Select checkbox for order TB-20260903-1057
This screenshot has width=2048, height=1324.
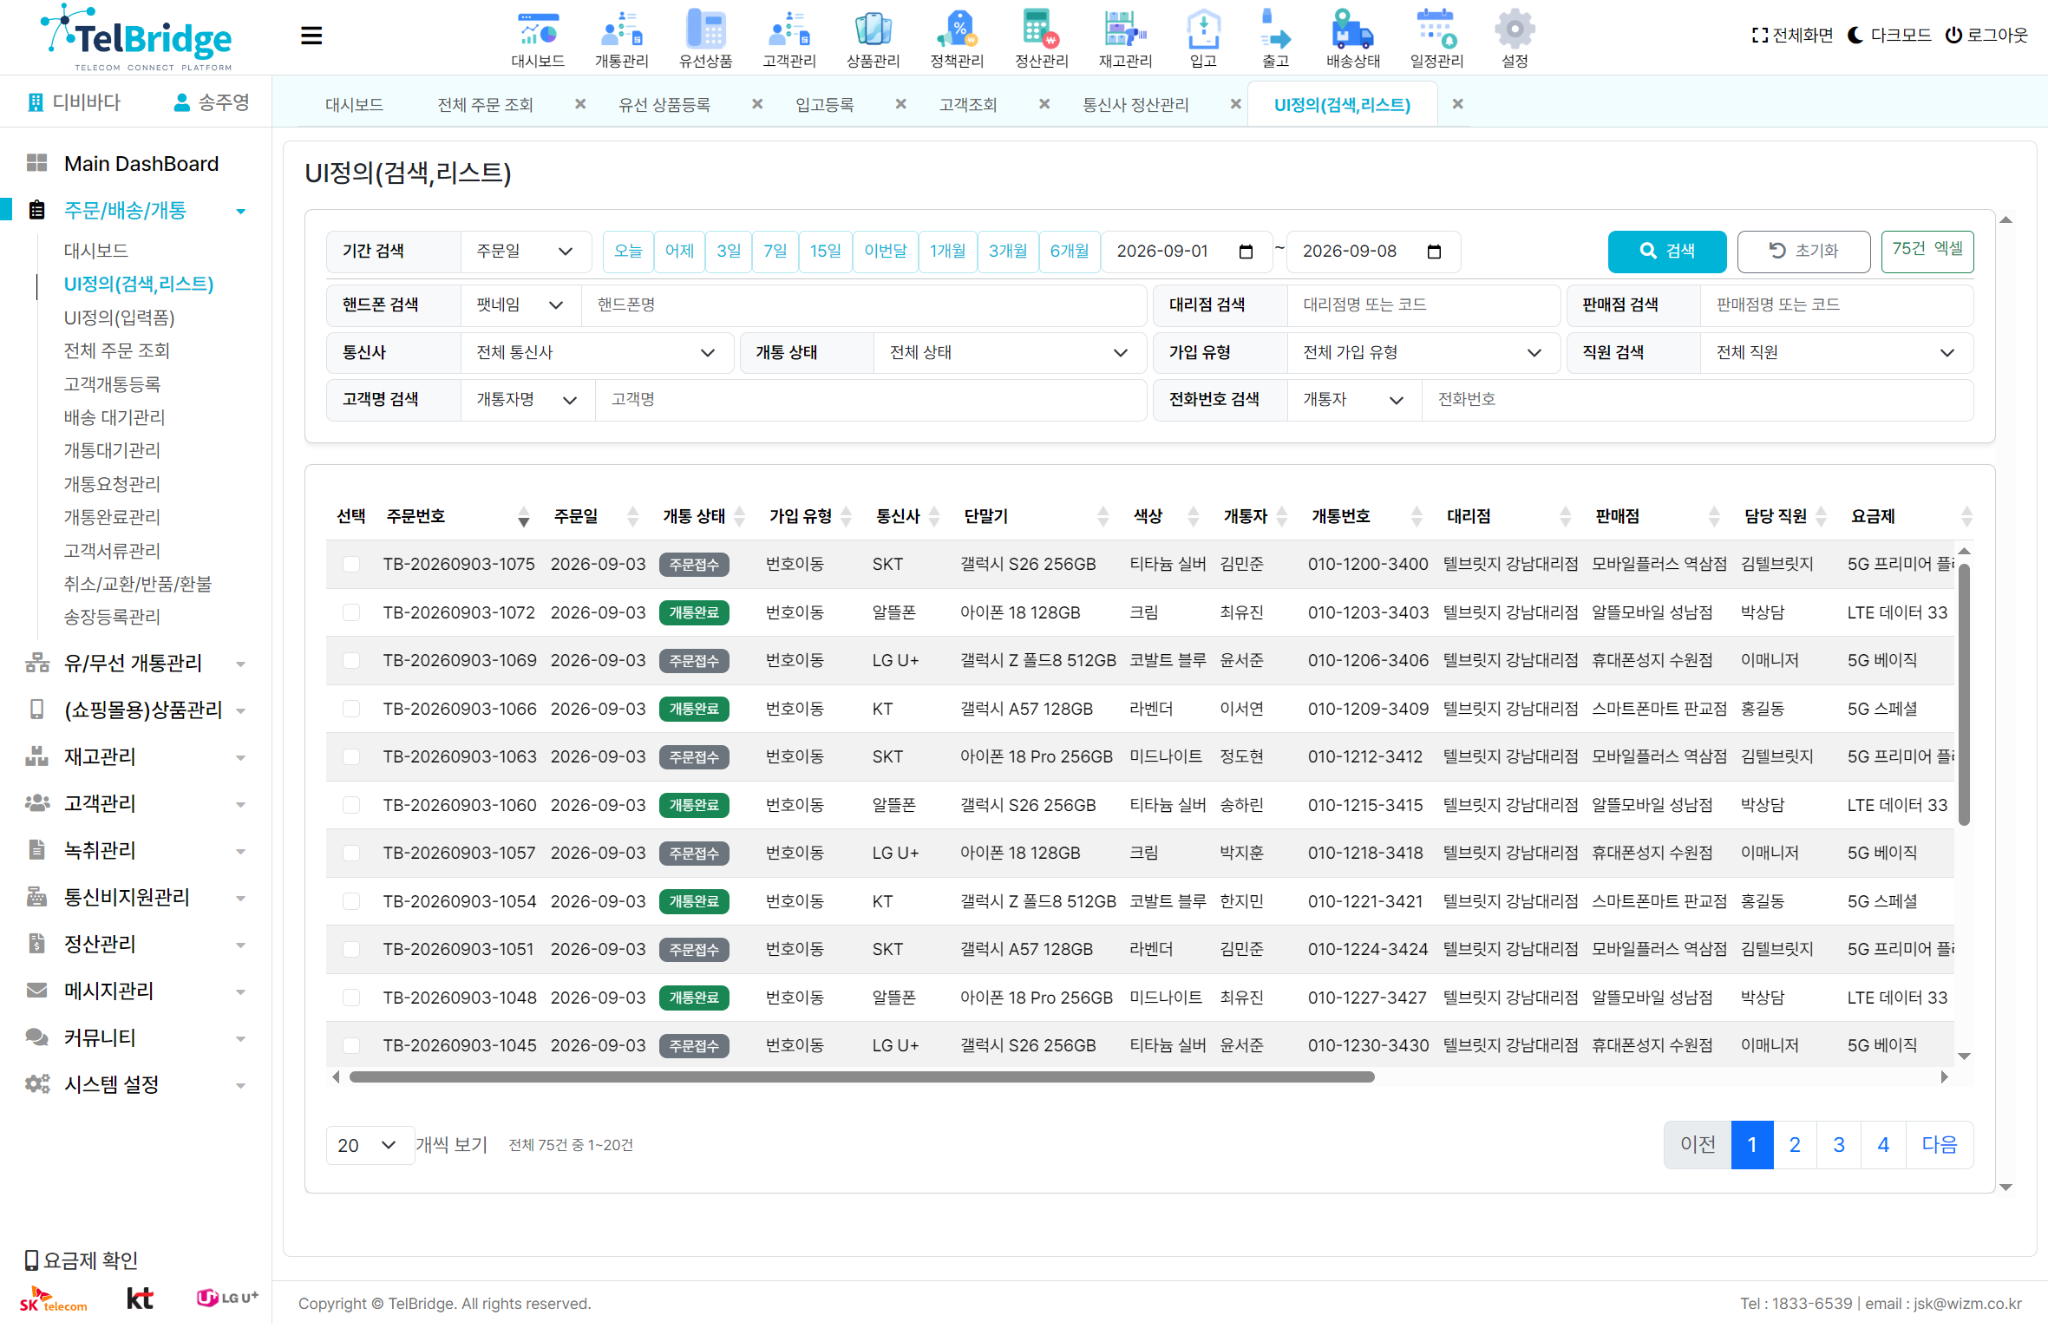351,853
